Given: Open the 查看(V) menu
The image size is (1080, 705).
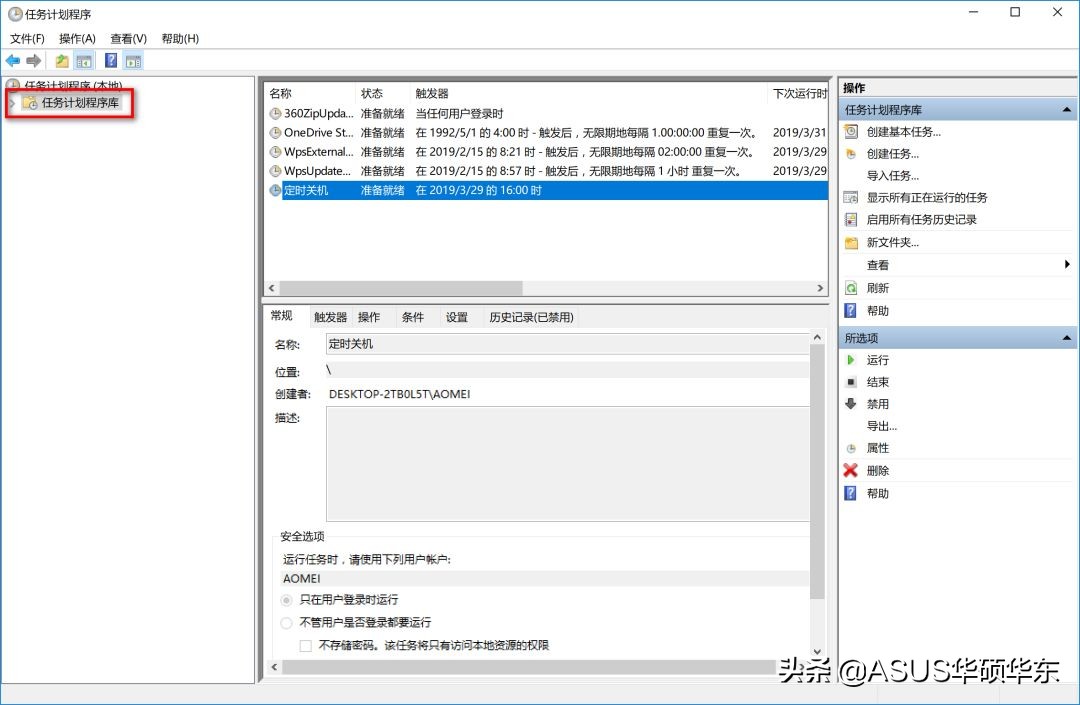Looking at the screenshot, I should tap(129, 39).
